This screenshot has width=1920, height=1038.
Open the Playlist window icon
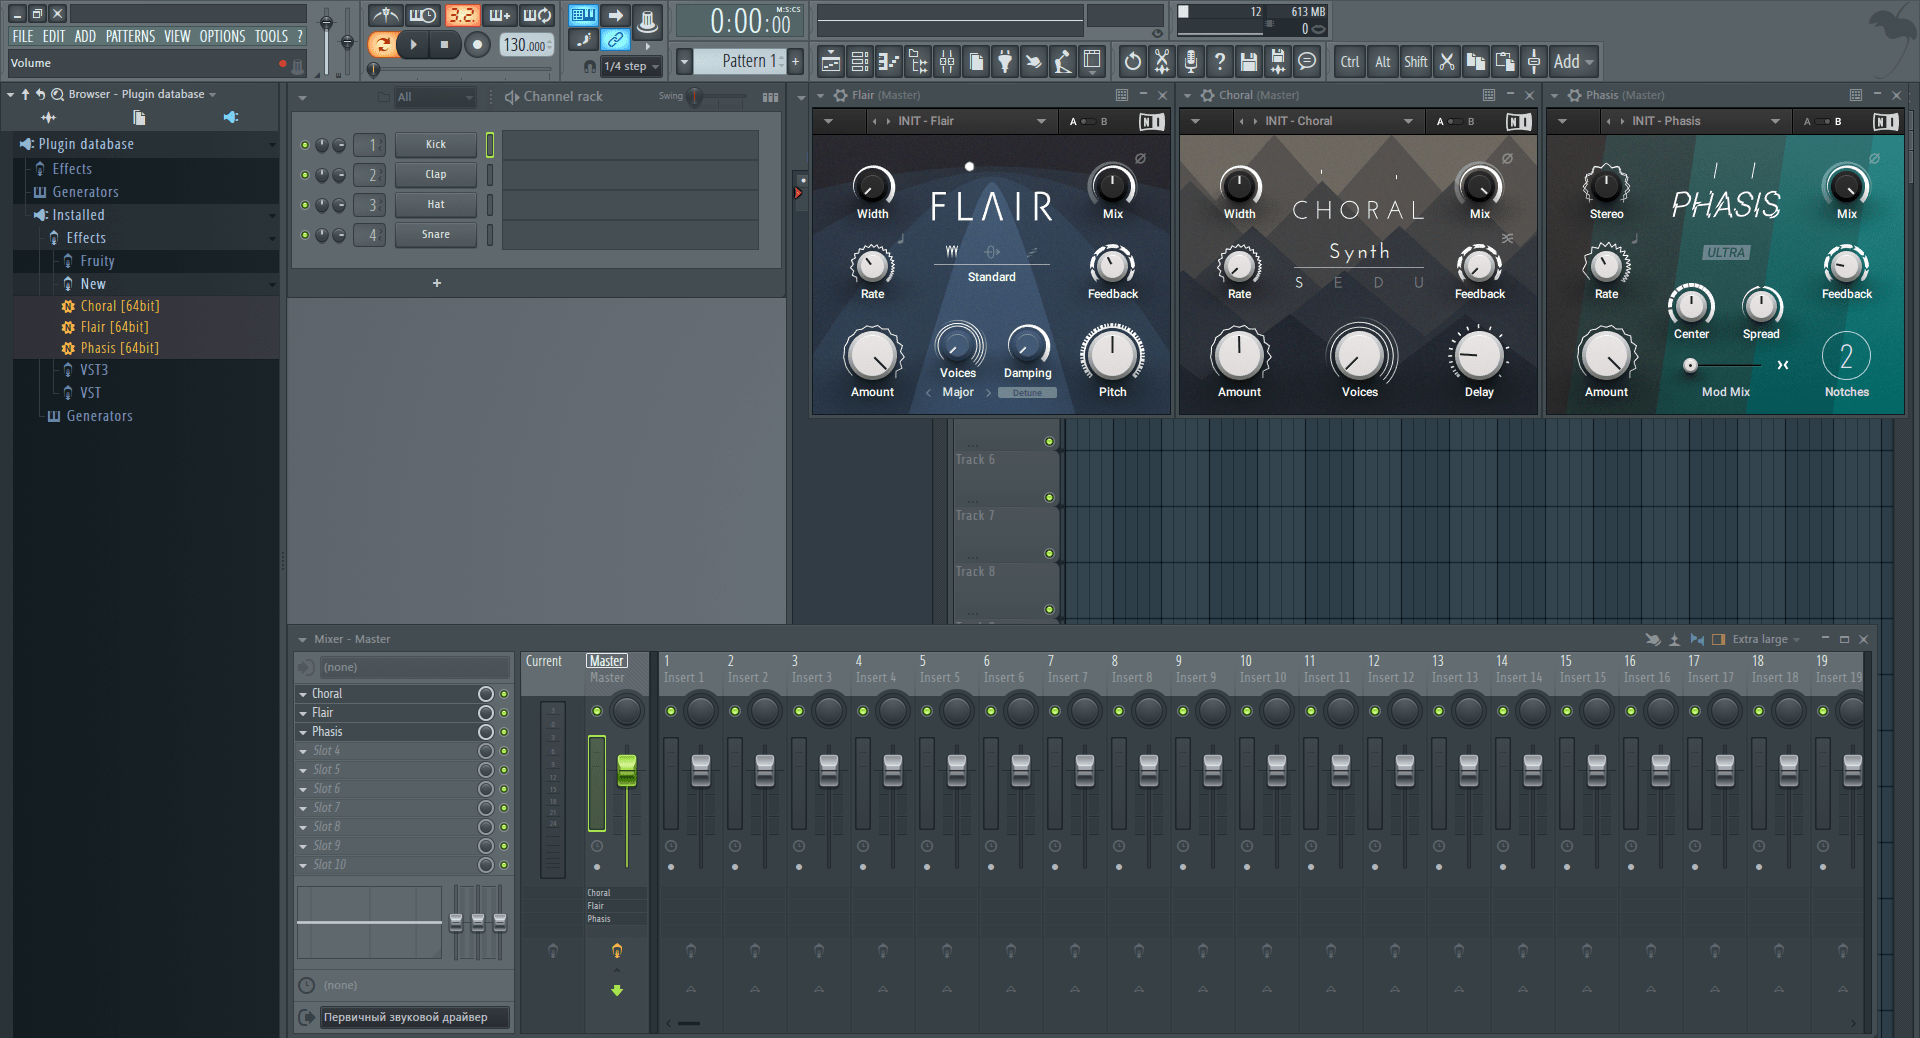(830, 62)
